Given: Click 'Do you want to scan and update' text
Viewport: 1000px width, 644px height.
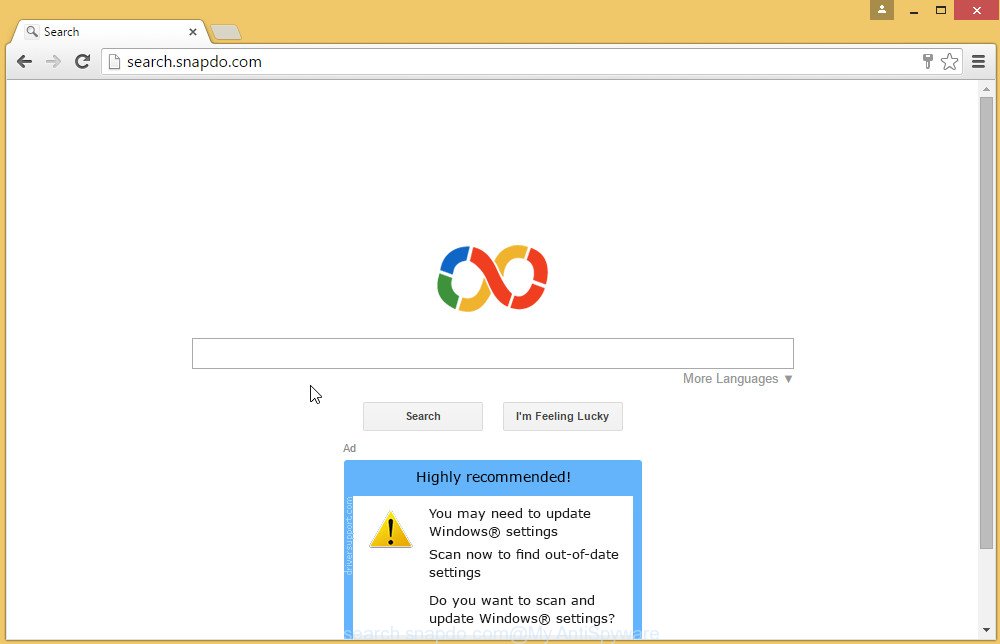Looking at the screenshot, I should click(522, 609).
